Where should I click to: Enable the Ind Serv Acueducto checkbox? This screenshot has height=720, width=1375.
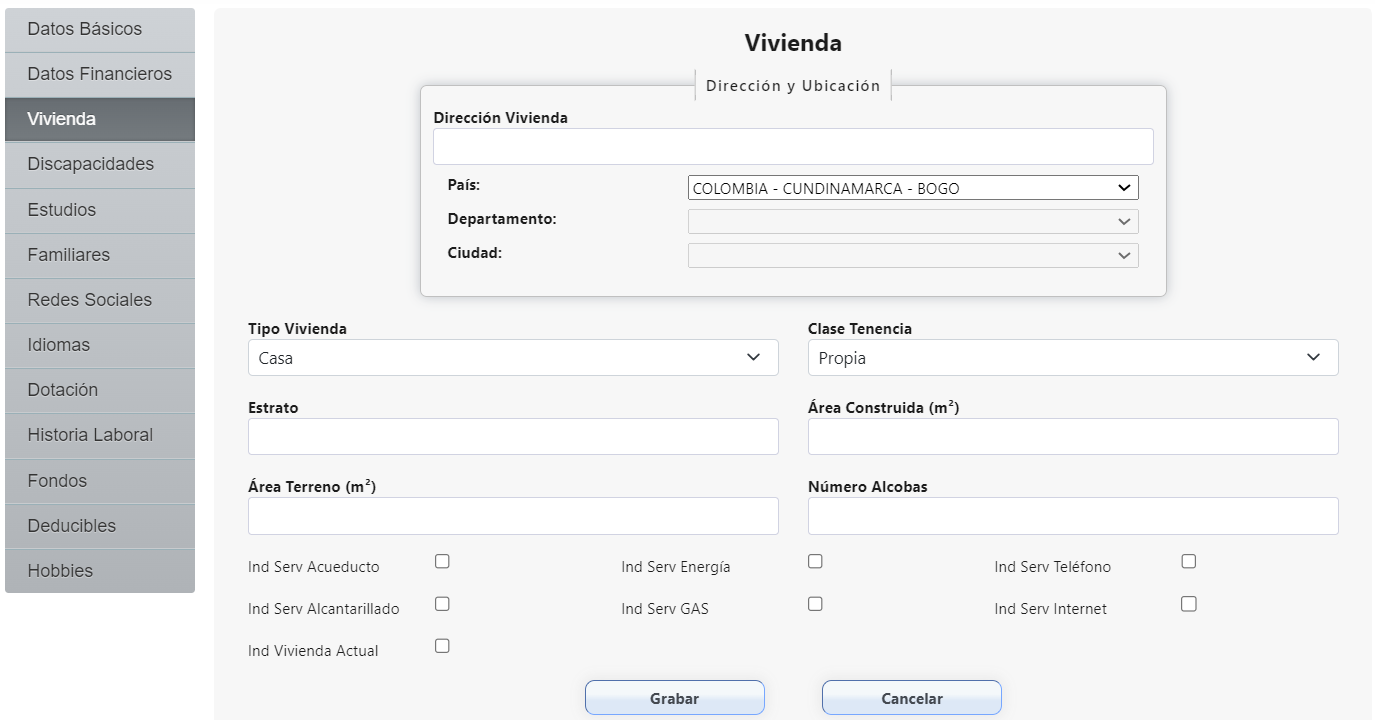(x=442, y=561)
